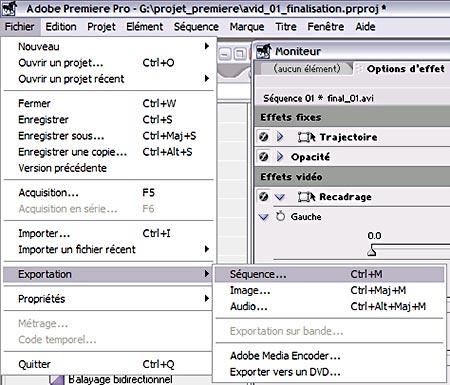Image resolution: width=450 pixels, height=385 pixels.
Task: Choose Fermer from the menu
Action: (x=109, y=103)
